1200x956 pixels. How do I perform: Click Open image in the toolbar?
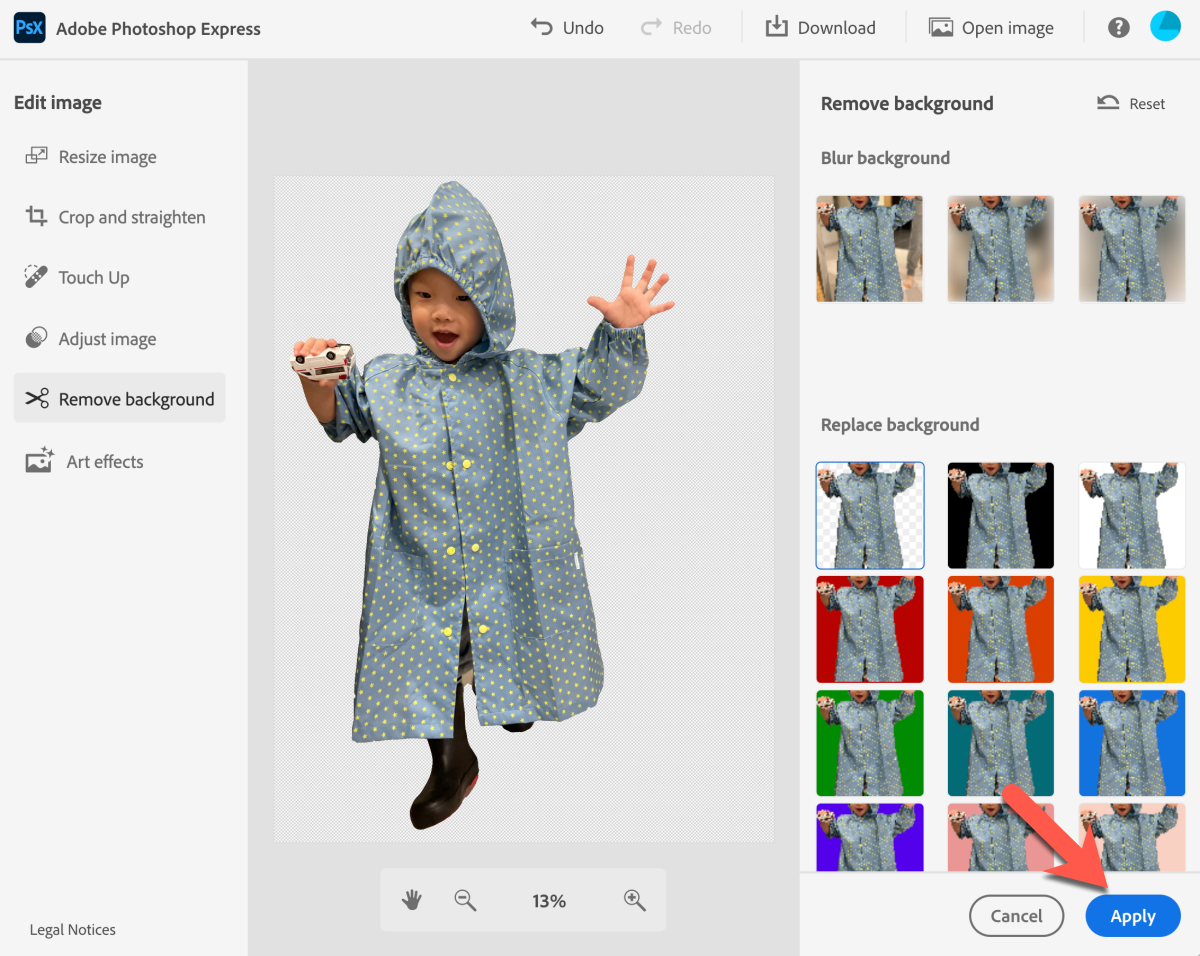pyautogui.click(x=991, y=28)
